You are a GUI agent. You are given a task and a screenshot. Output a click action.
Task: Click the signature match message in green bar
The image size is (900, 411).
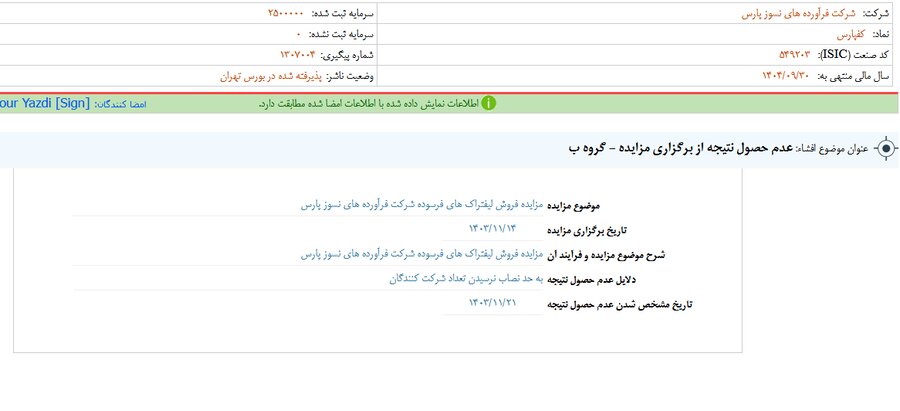[368, 104]
